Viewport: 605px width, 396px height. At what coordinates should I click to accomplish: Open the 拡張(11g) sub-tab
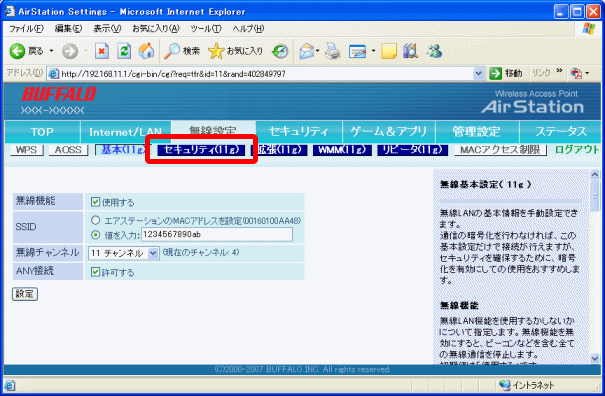point(279,150)
